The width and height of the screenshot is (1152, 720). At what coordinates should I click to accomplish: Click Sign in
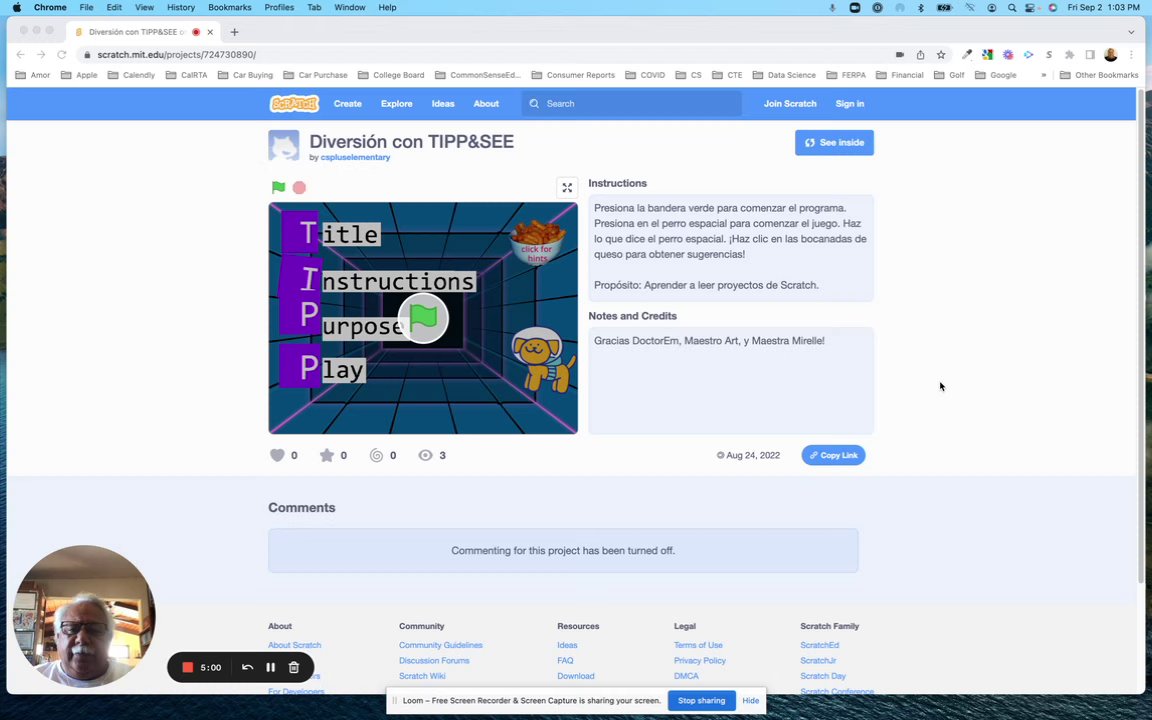coord(849,104)
